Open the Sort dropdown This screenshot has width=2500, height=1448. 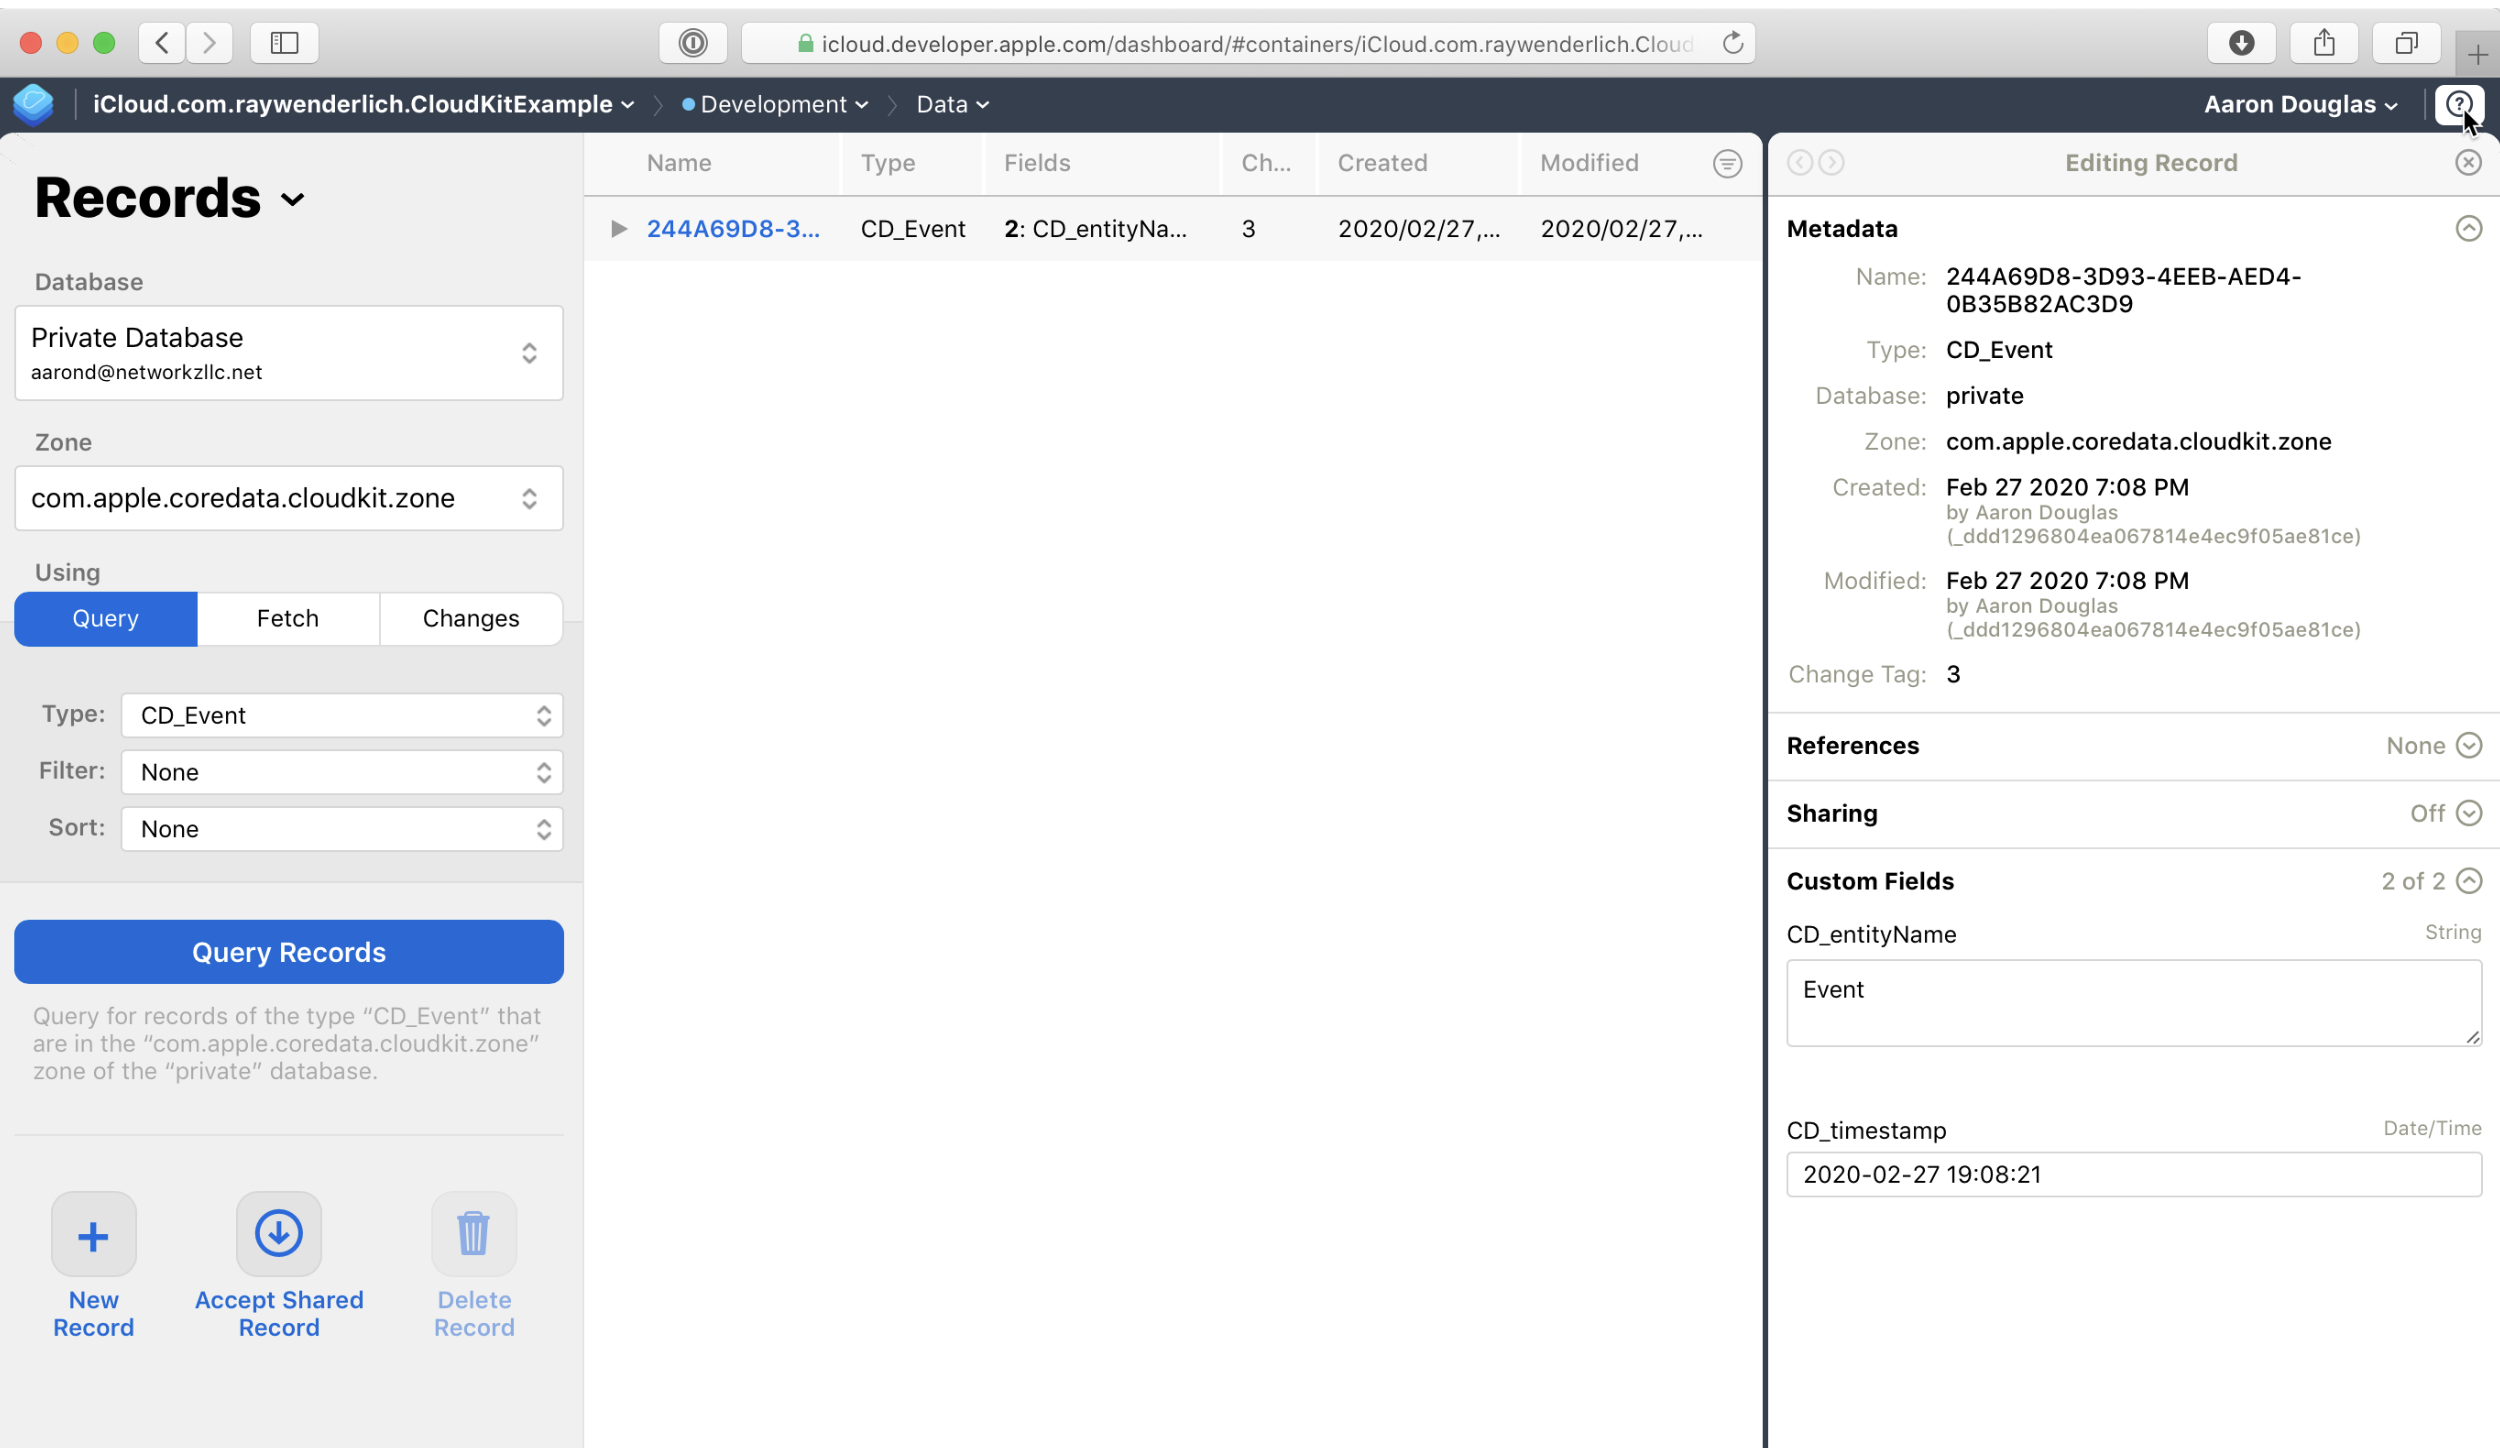tap(342, 830)
